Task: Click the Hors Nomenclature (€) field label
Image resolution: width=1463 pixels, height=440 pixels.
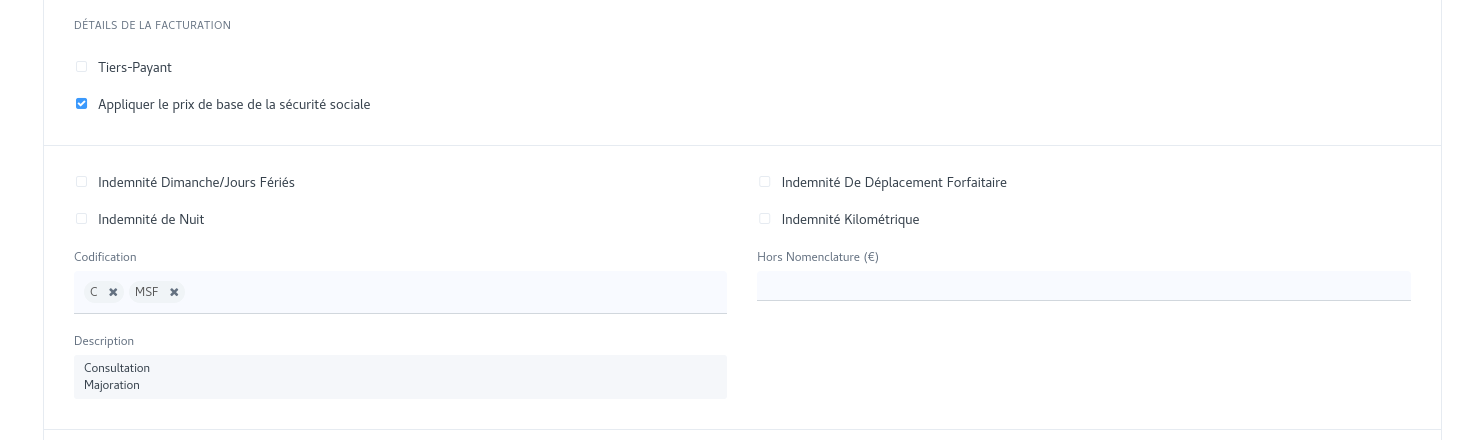Action: point(817,257)
